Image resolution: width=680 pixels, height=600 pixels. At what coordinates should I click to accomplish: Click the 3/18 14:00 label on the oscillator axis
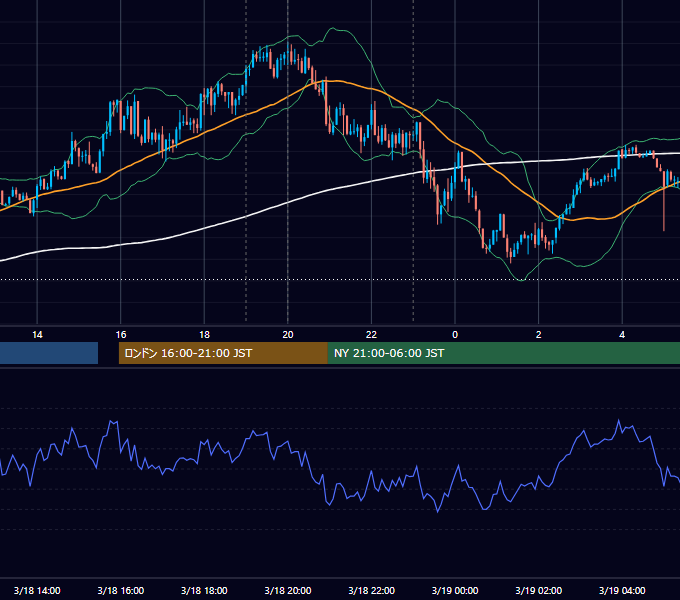click(x=37, y=590)
